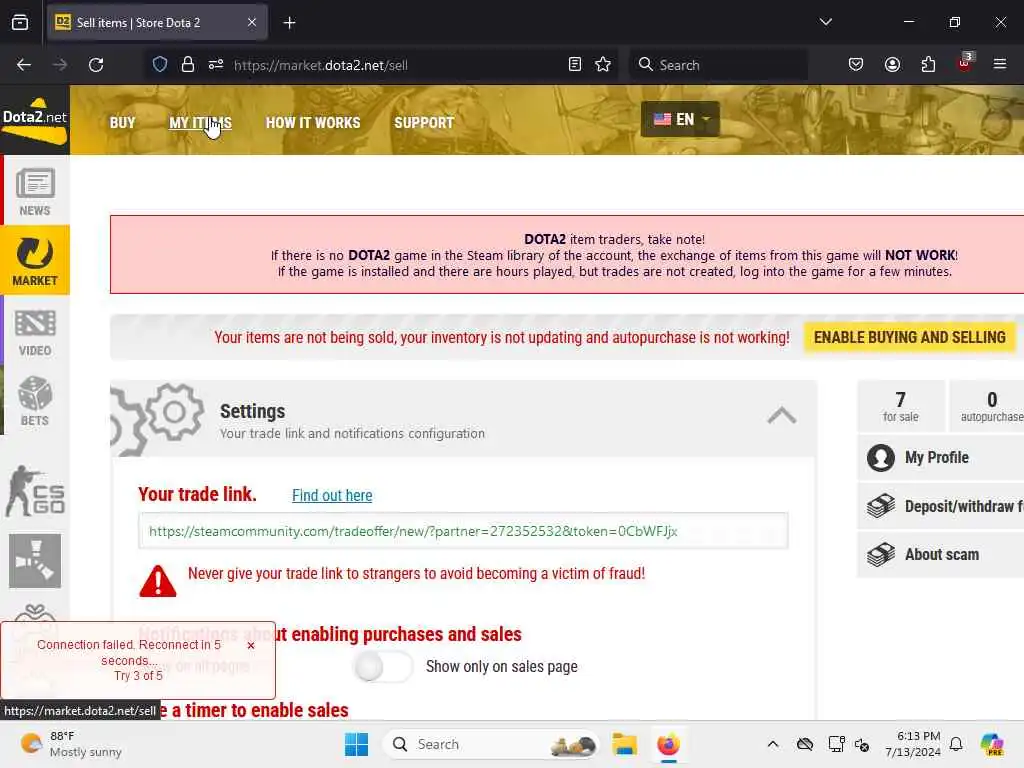Click the Windows taskbar search box

(x=492, y=744)
